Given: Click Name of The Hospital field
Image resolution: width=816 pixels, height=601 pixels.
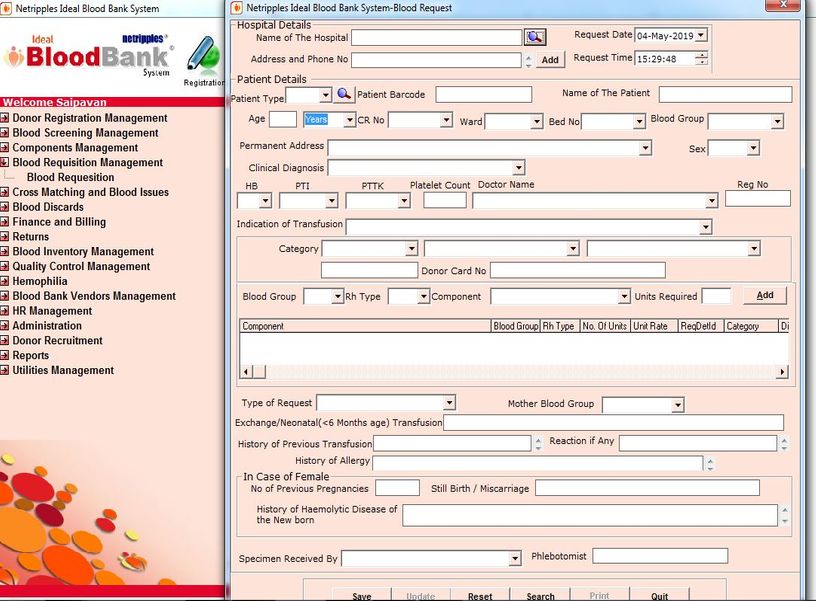Looking at the screenshot, I should (437, 37).
